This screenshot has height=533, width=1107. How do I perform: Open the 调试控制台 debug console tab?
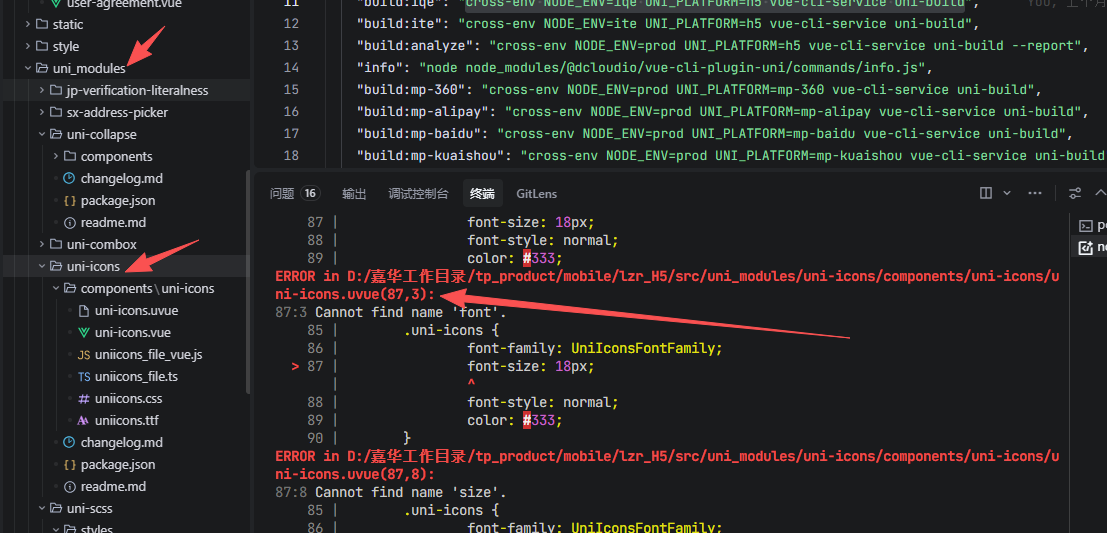[x=418, y=193]
